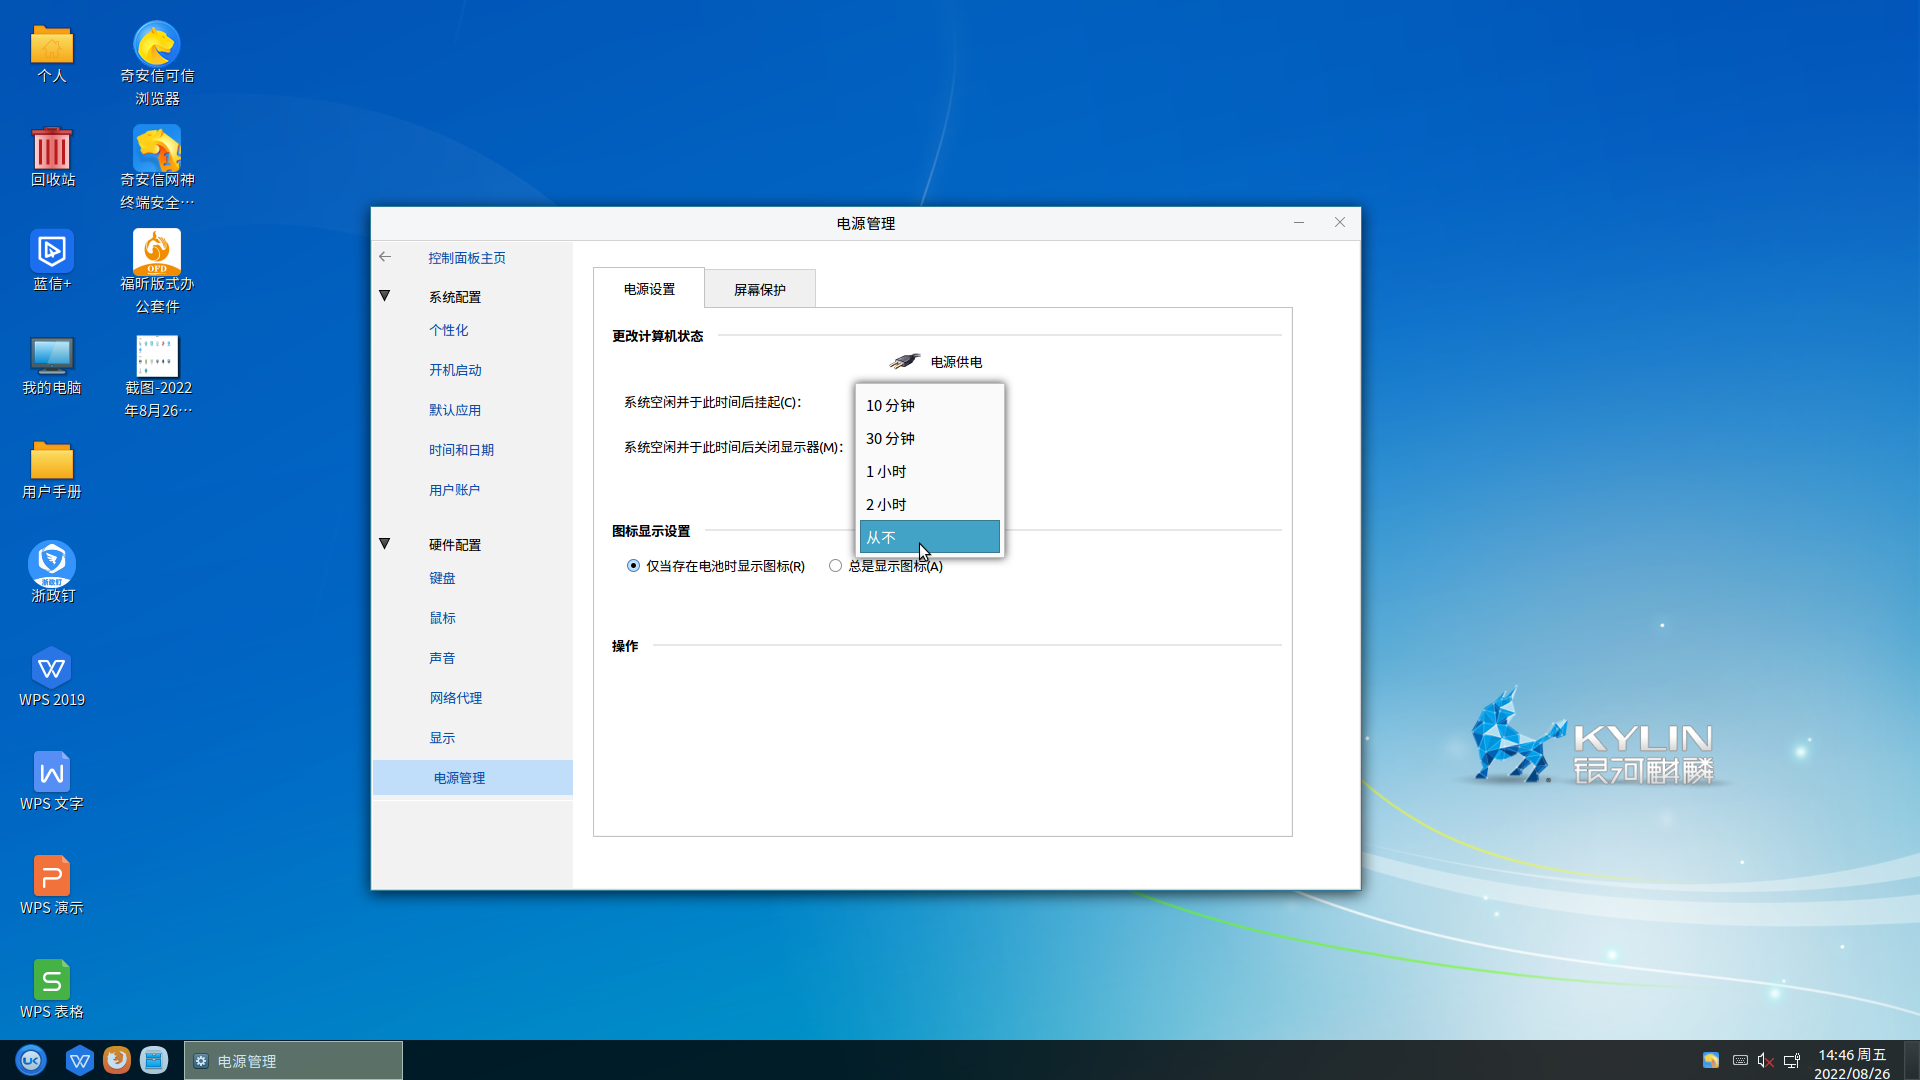Open network status tray icon

(1792, 1060)
